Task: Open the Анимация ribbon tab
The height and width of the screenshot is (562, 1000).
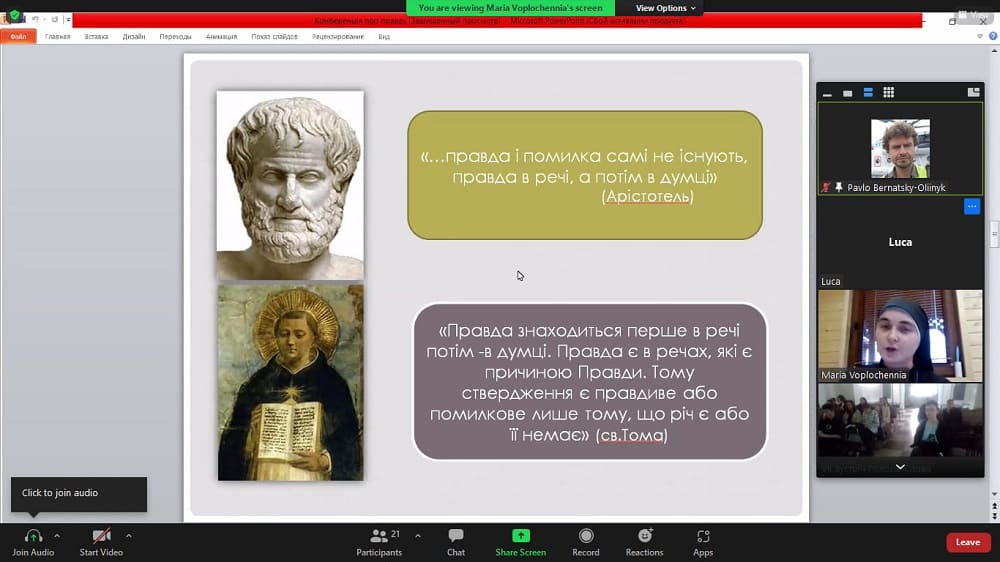Action: (221, 37)
